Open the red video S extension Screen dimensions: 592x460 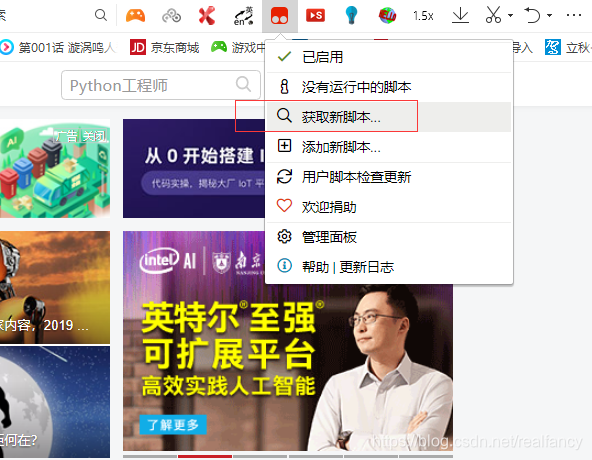pos(315,15)
